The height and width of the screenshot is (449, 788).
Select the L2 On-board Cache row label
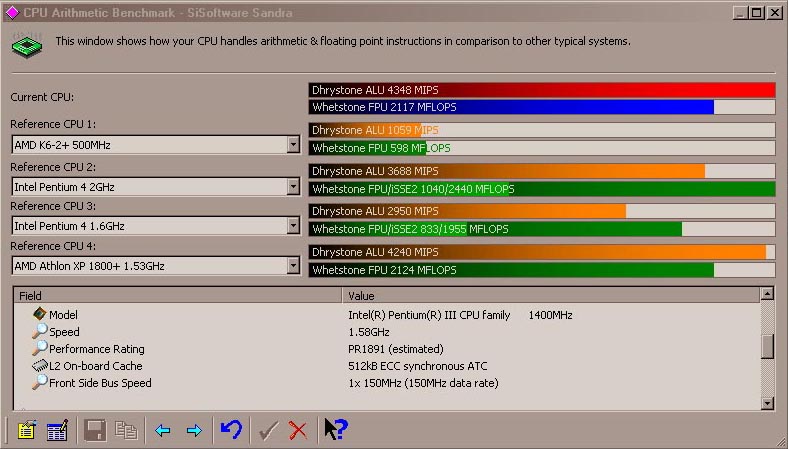point(95,366)
